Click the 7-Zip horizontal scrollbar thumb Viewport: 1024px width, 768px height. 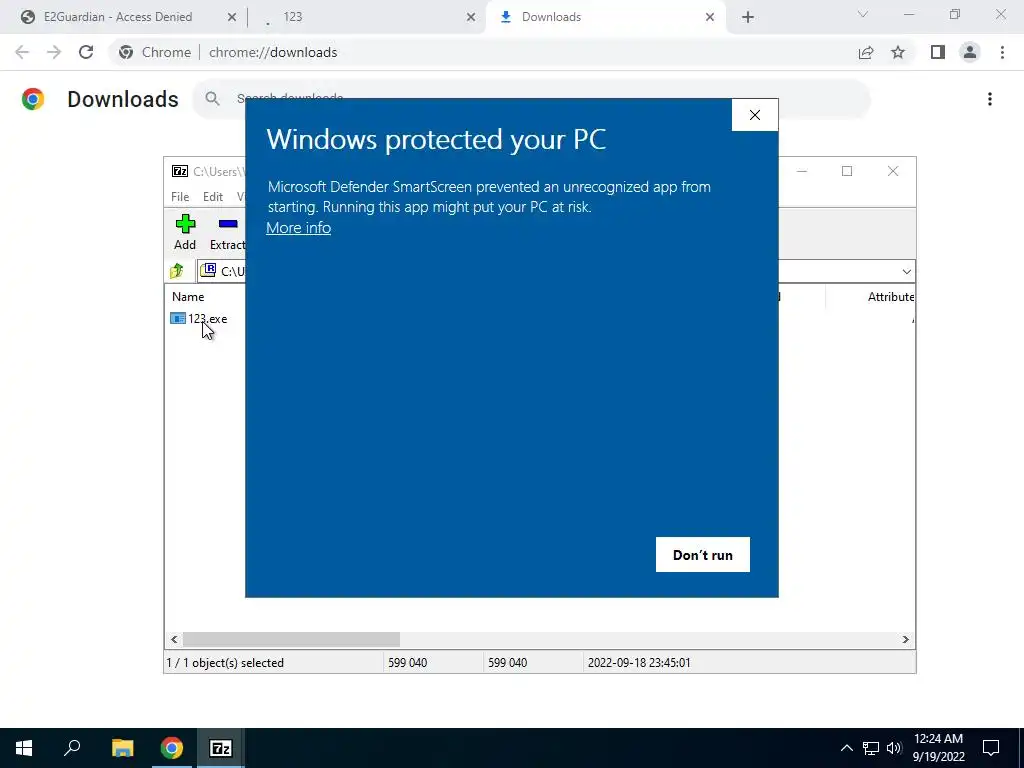pos(291,639)
